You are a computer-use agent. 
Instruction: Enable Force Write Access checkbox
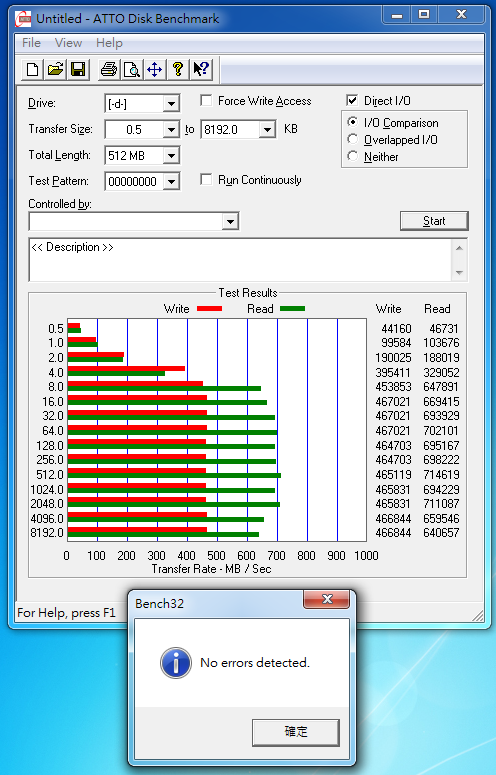pyautogui.click(x=206, y=101)
